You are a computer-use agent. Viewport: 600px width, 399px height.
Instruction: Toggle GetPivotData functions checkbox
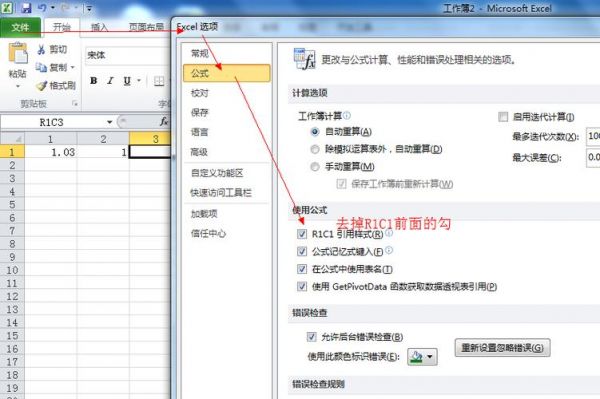point(302,286)
